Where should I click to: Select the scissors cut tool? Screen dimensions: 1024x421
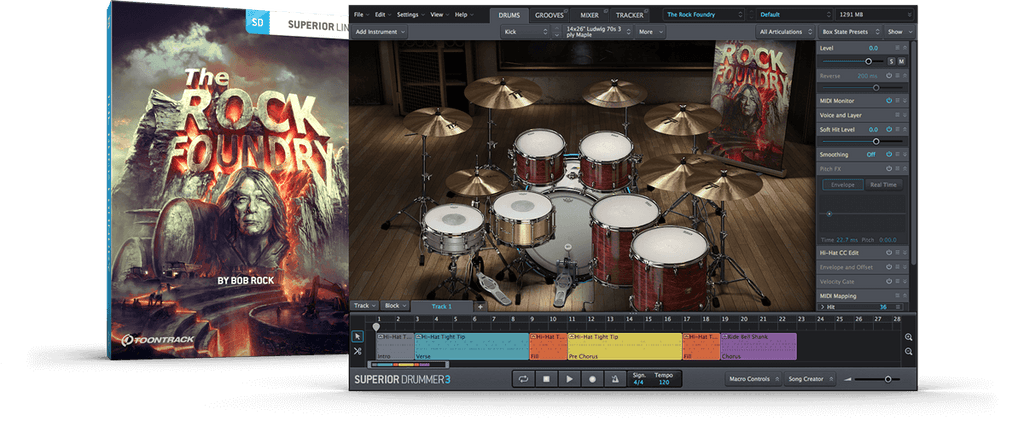click(357, 351)
